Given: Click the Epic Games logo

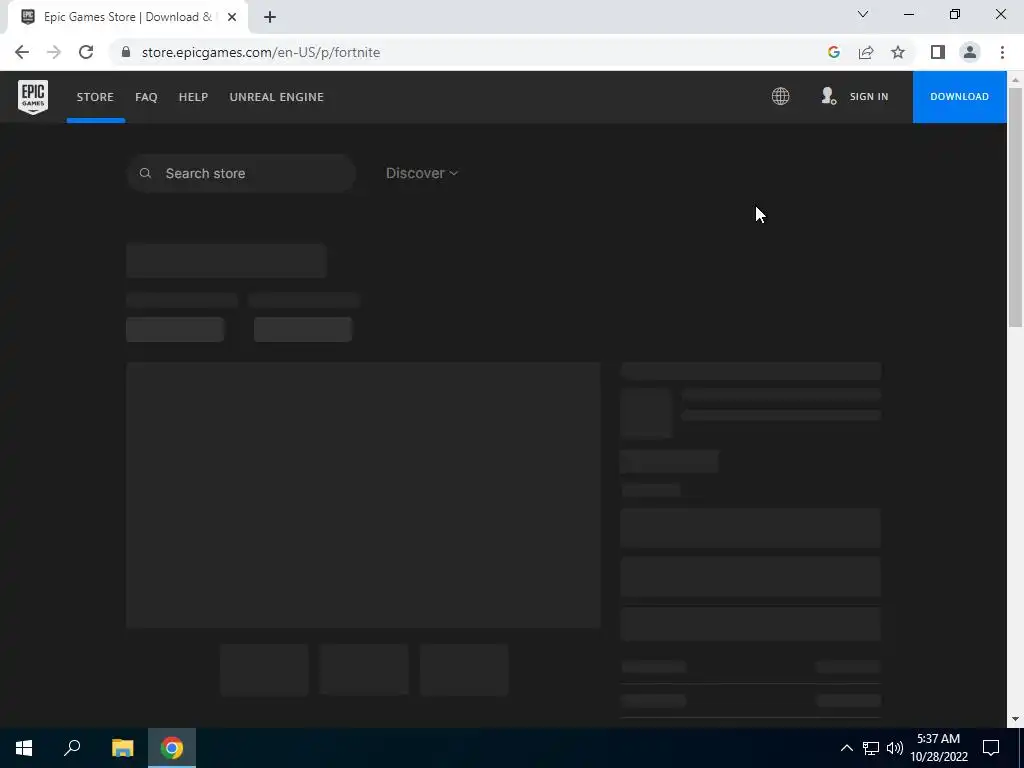Looking at the screenshot, I should [x=33, y=97].
